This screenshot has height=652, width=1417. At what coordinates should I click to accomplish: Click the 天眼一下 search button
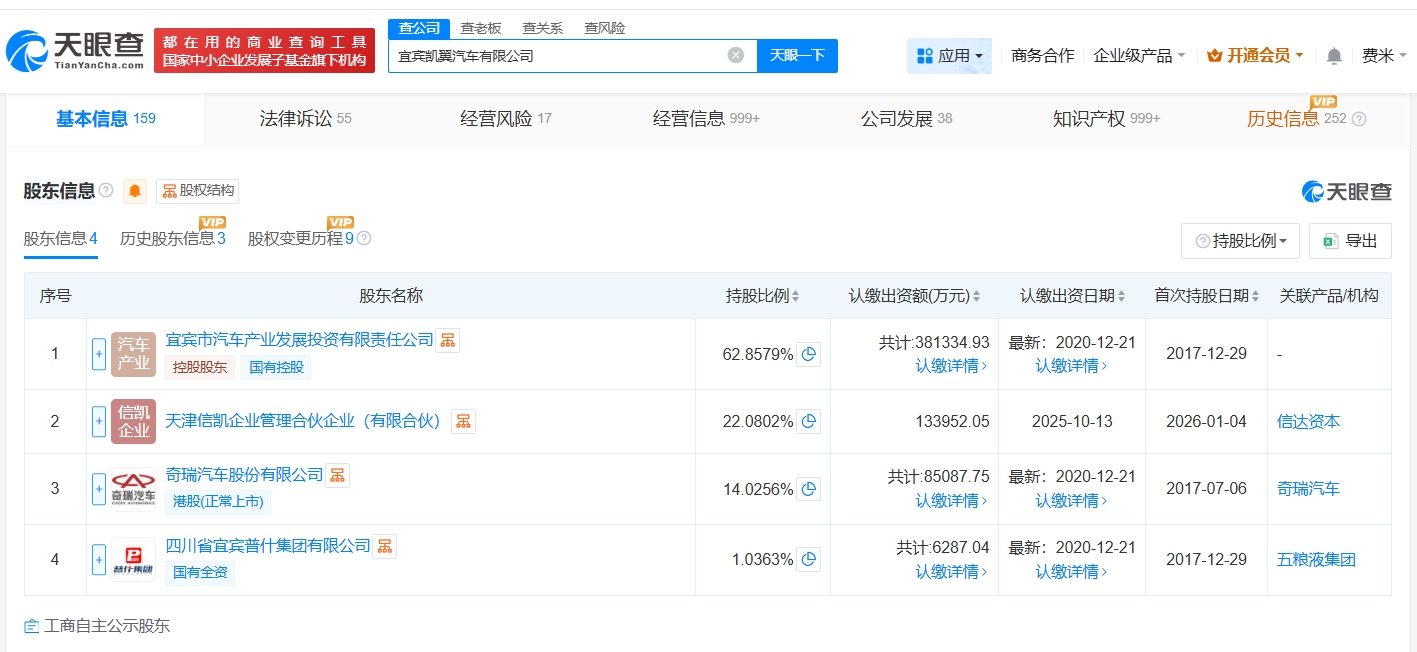[797, 56]
